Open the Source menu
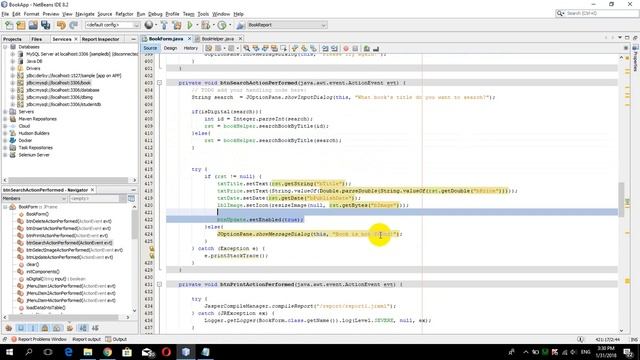 104,14
